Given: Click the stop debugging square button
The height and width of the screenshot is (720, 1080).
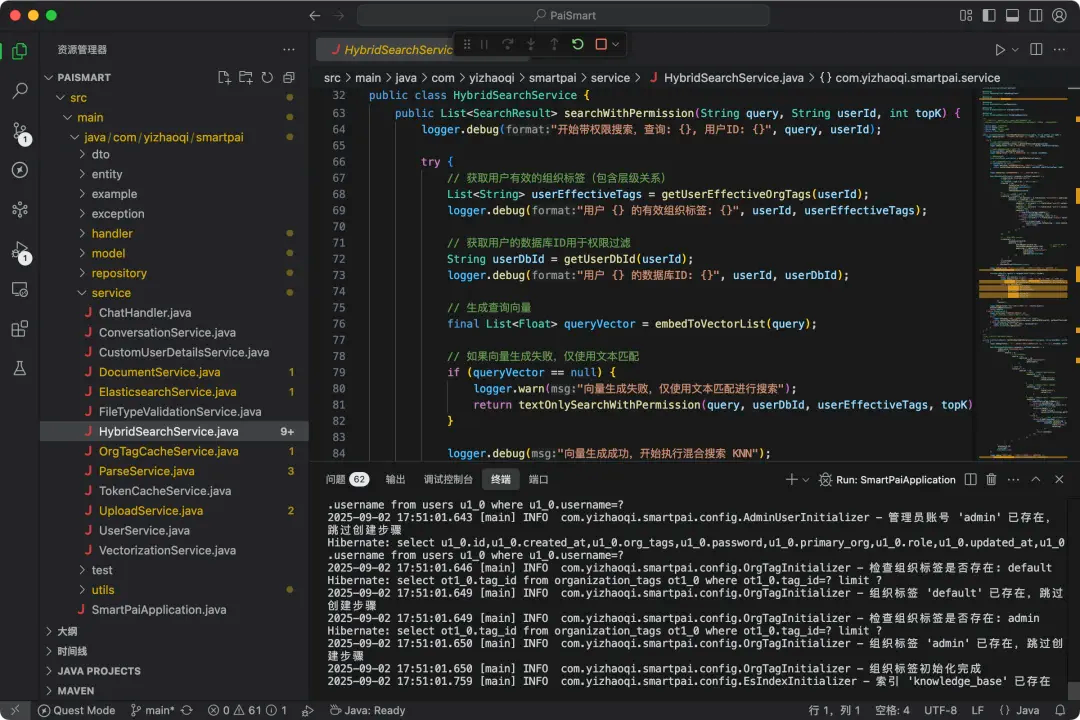Looking at the screenshot, I should pos(601,44).
